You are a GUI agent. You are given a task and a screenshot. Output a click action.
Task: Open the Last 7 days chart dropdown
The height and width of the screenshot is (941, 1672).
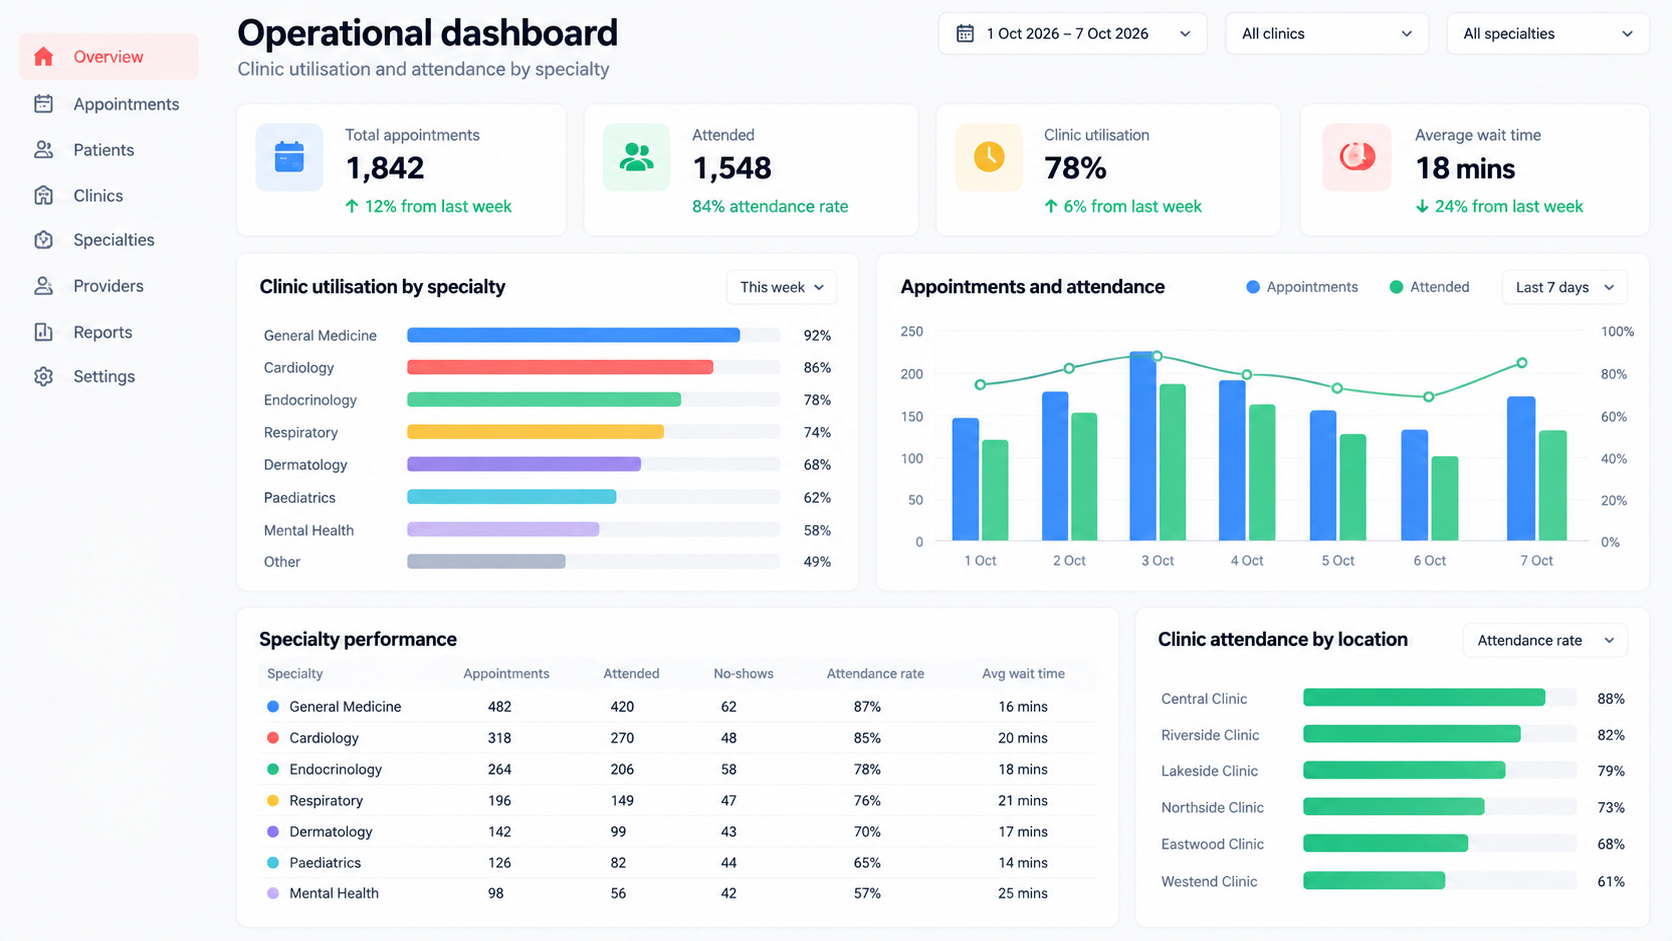pos(1564,288)
